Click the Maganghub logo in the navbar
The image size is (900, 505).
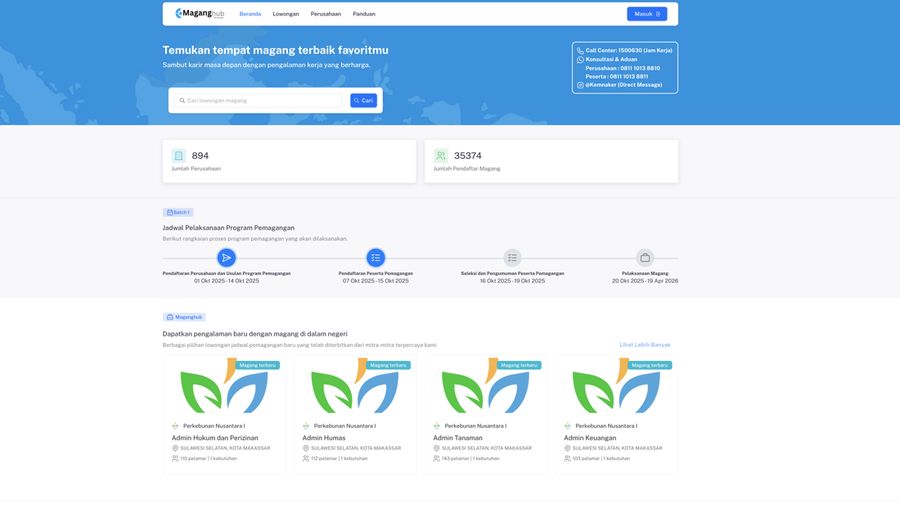[x=198, y=14]
